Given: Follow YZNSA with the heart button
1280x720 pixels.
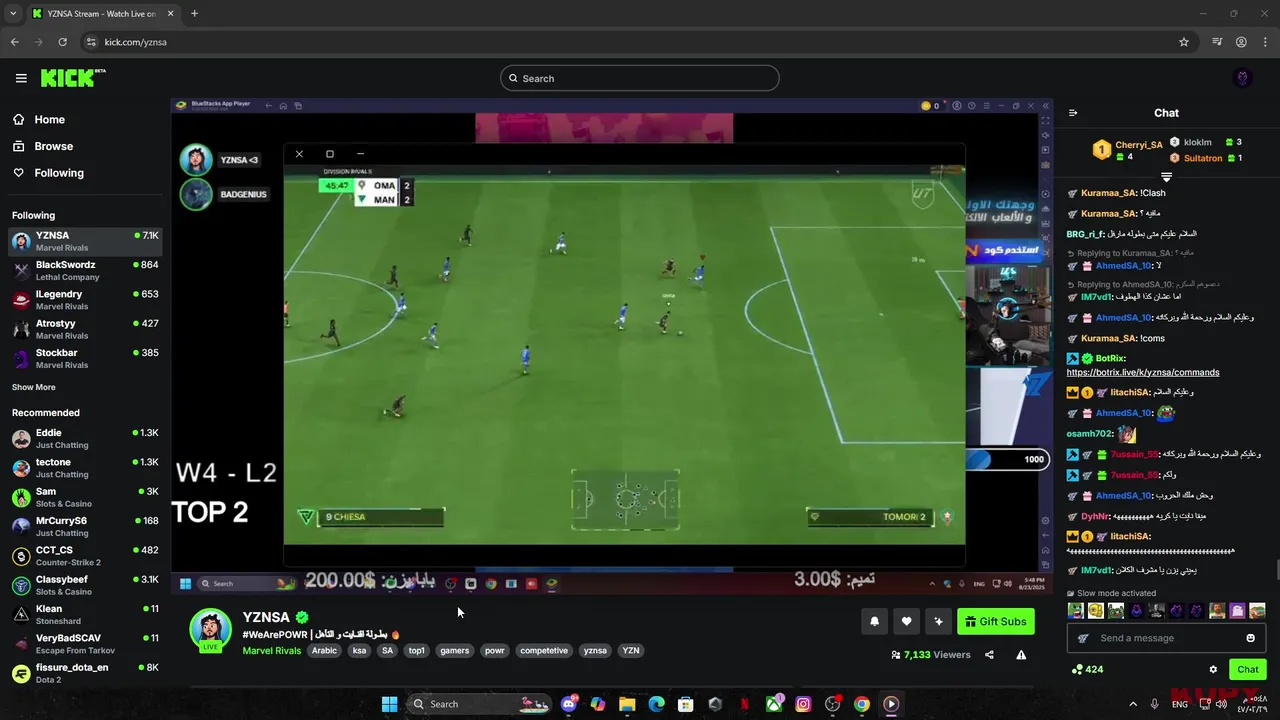Looking at the screenshot, I should tap(906, 621).
